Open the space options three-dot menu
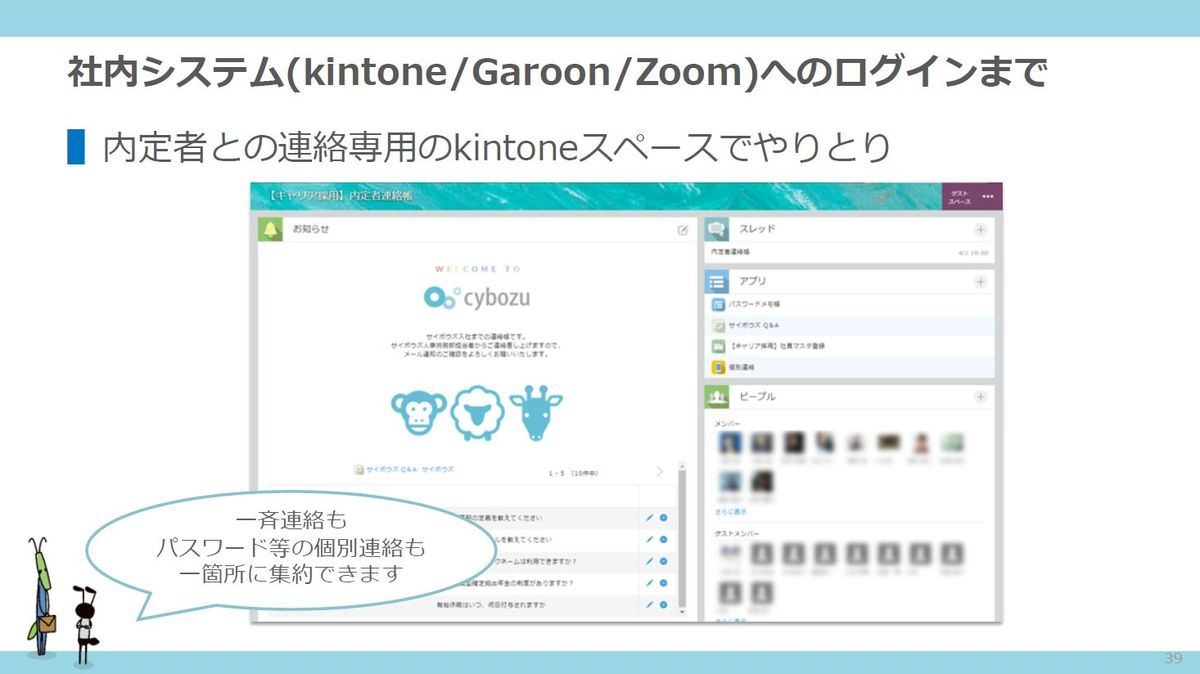This screenshot has width=1200, height=674. (x=988, y=196)
